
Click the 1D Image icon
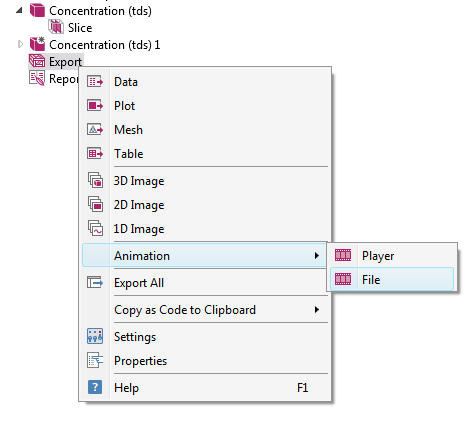pyautogui.click(x=95, y=228)
